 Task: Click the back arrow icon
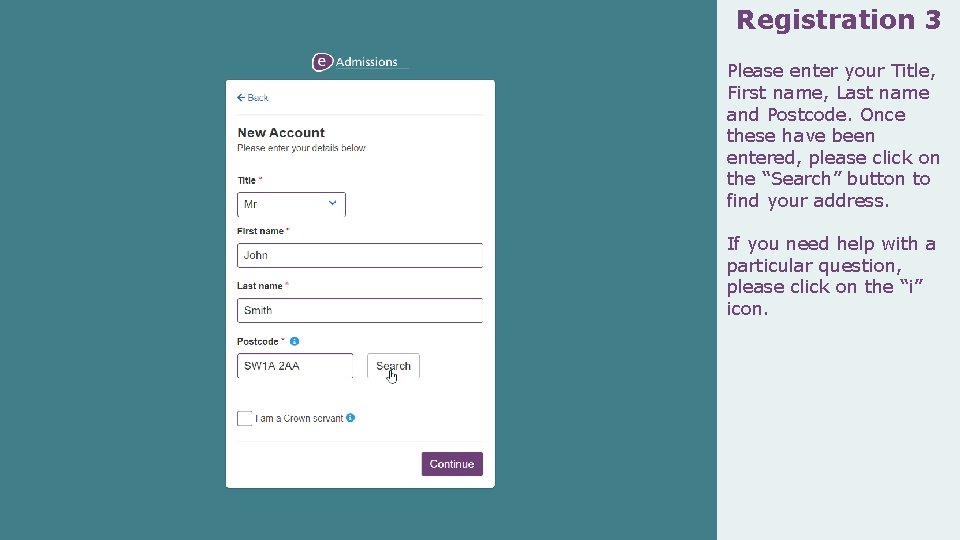(x=241, y=98)
